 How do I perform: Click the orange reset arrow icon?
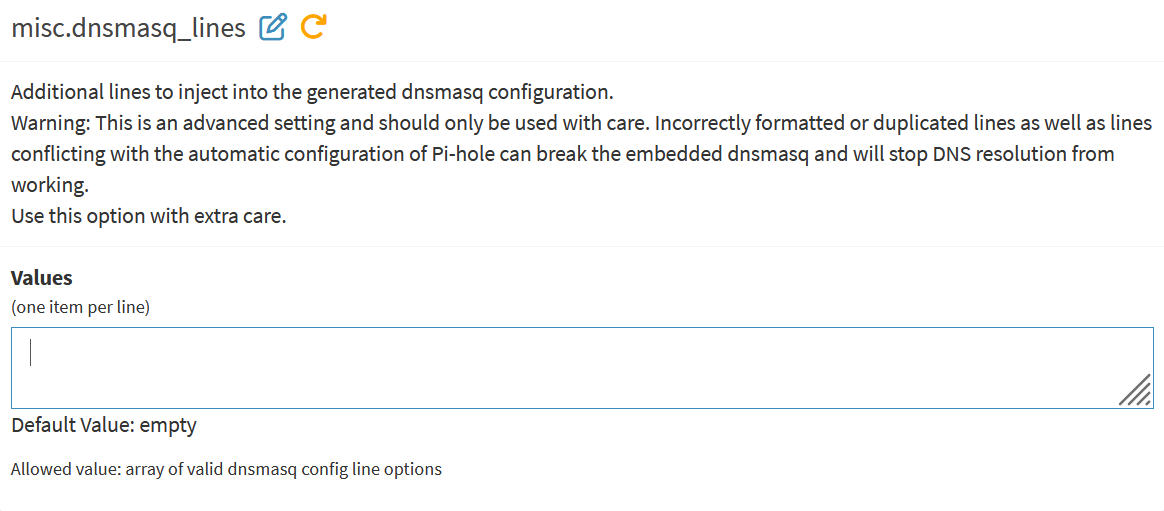tap(314, 28)
